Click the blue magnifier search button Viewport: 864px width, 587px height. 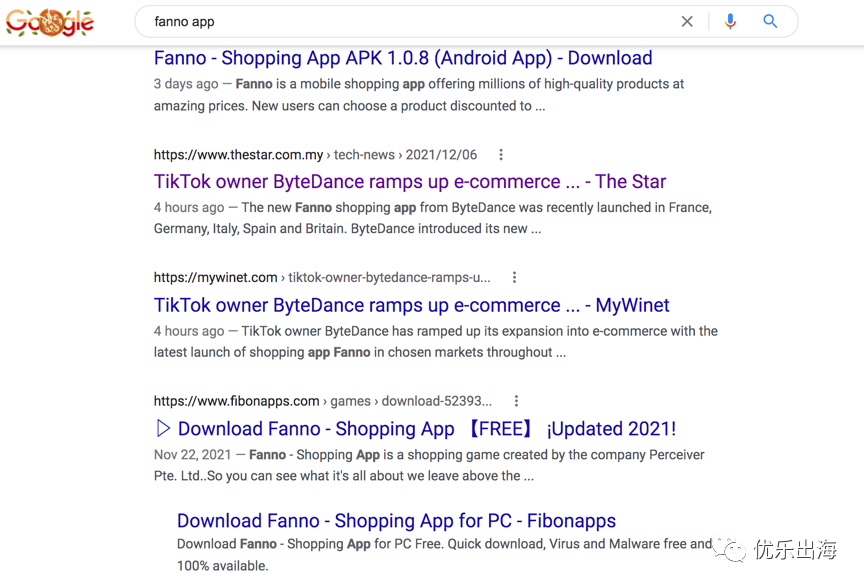tap(770, 21)
